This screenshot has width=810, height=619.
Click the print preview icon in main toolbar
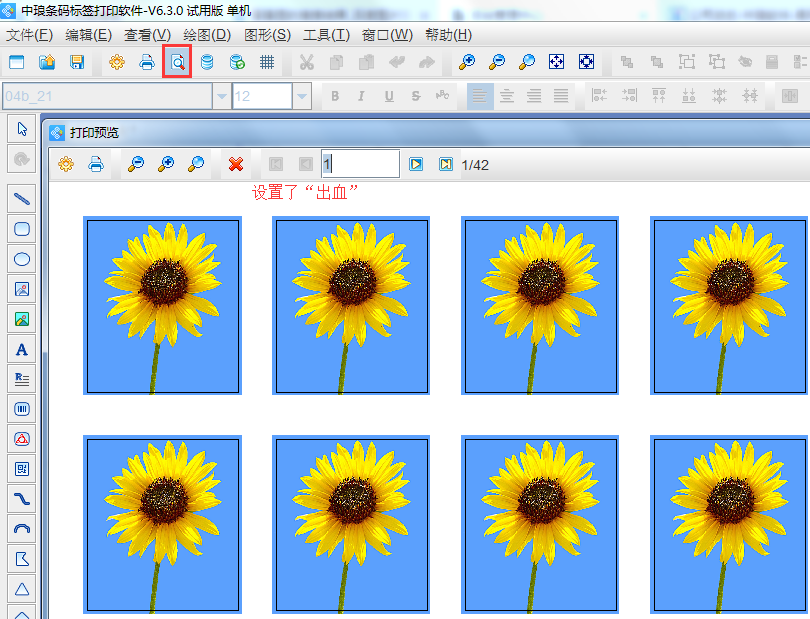[177, 62]
